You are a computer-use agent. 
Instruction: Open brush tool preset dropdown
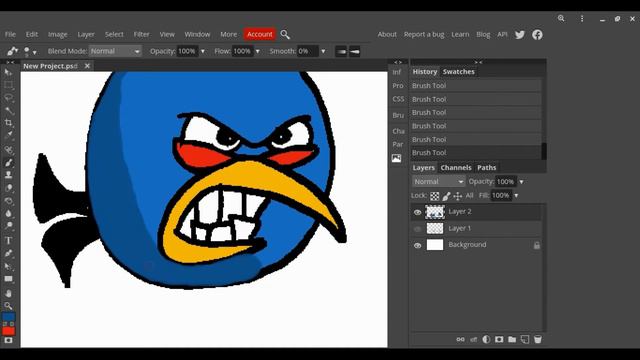point(12,51)
